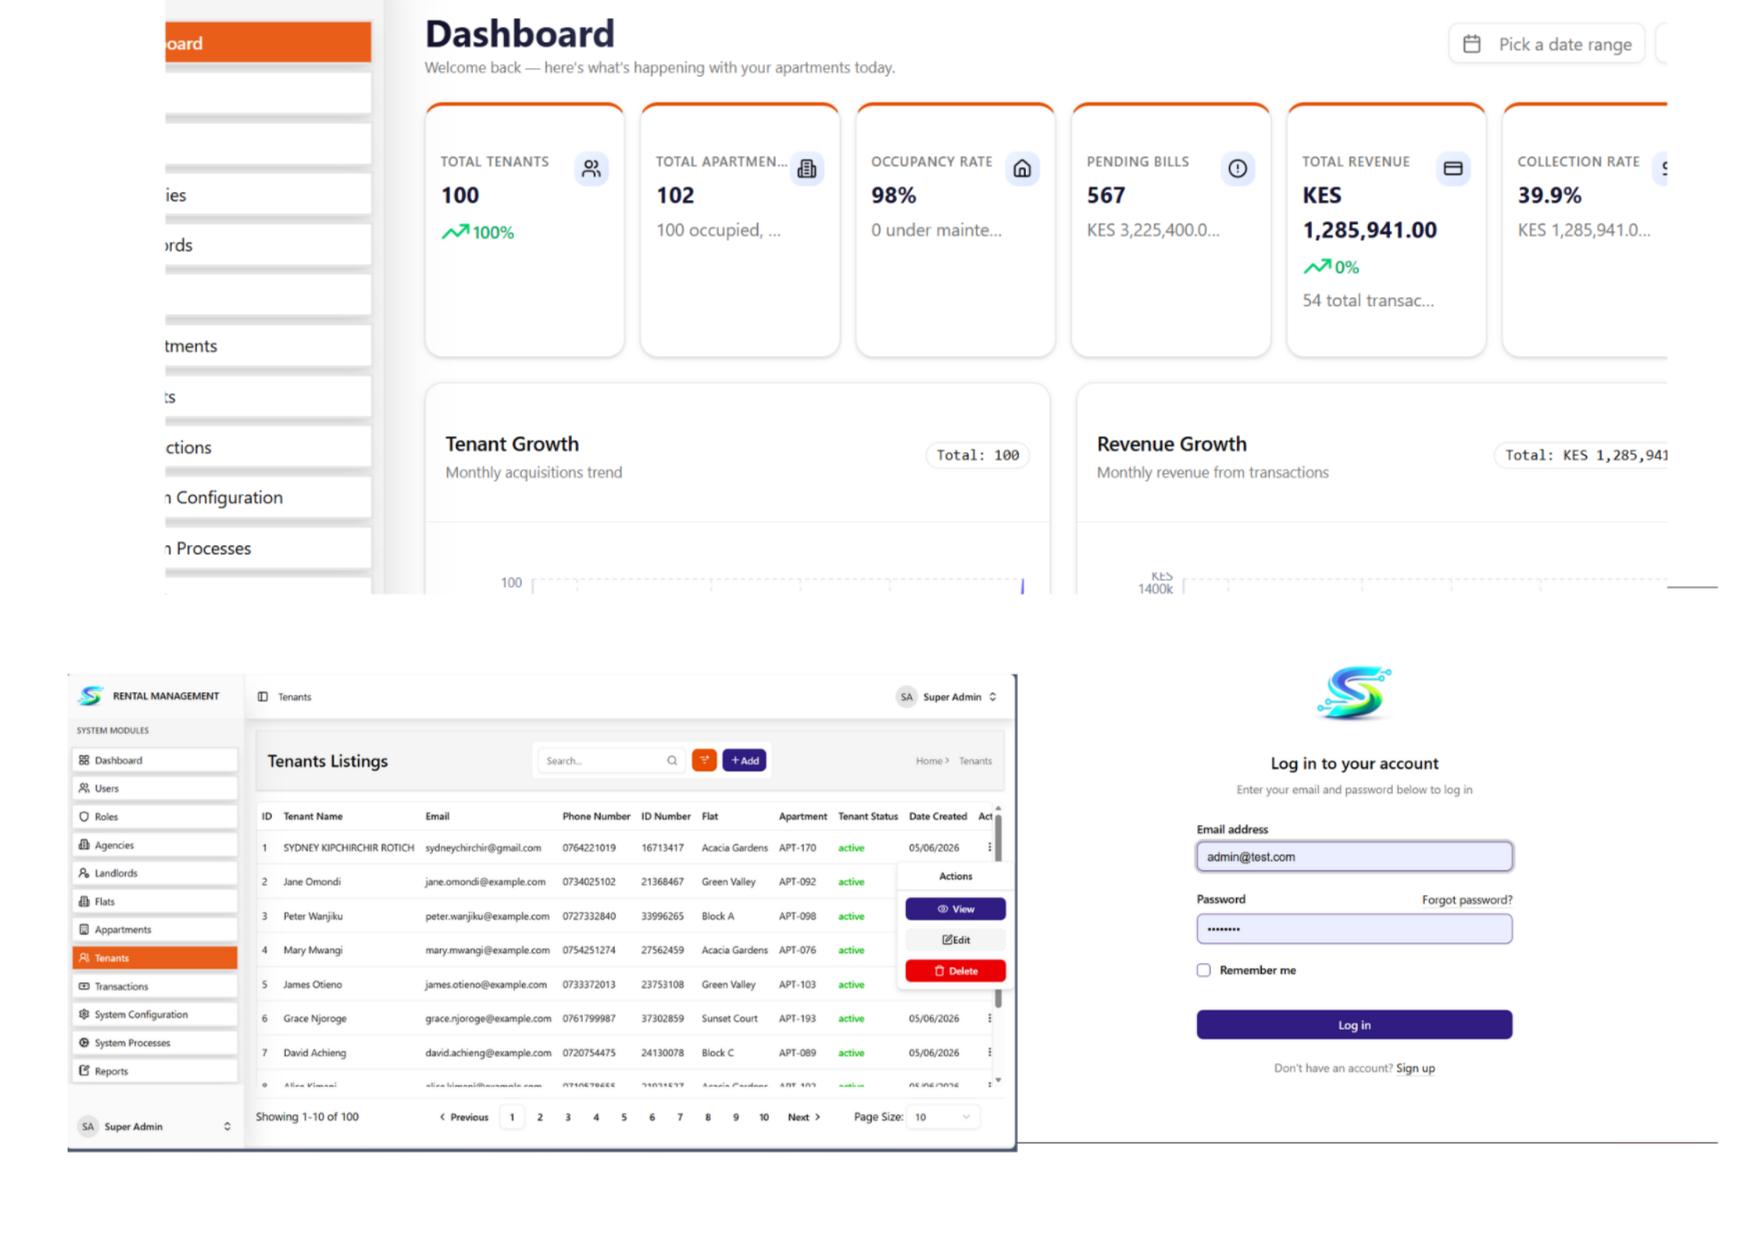
Task: Click the Sign up link
Action: click(1415, 1068)
